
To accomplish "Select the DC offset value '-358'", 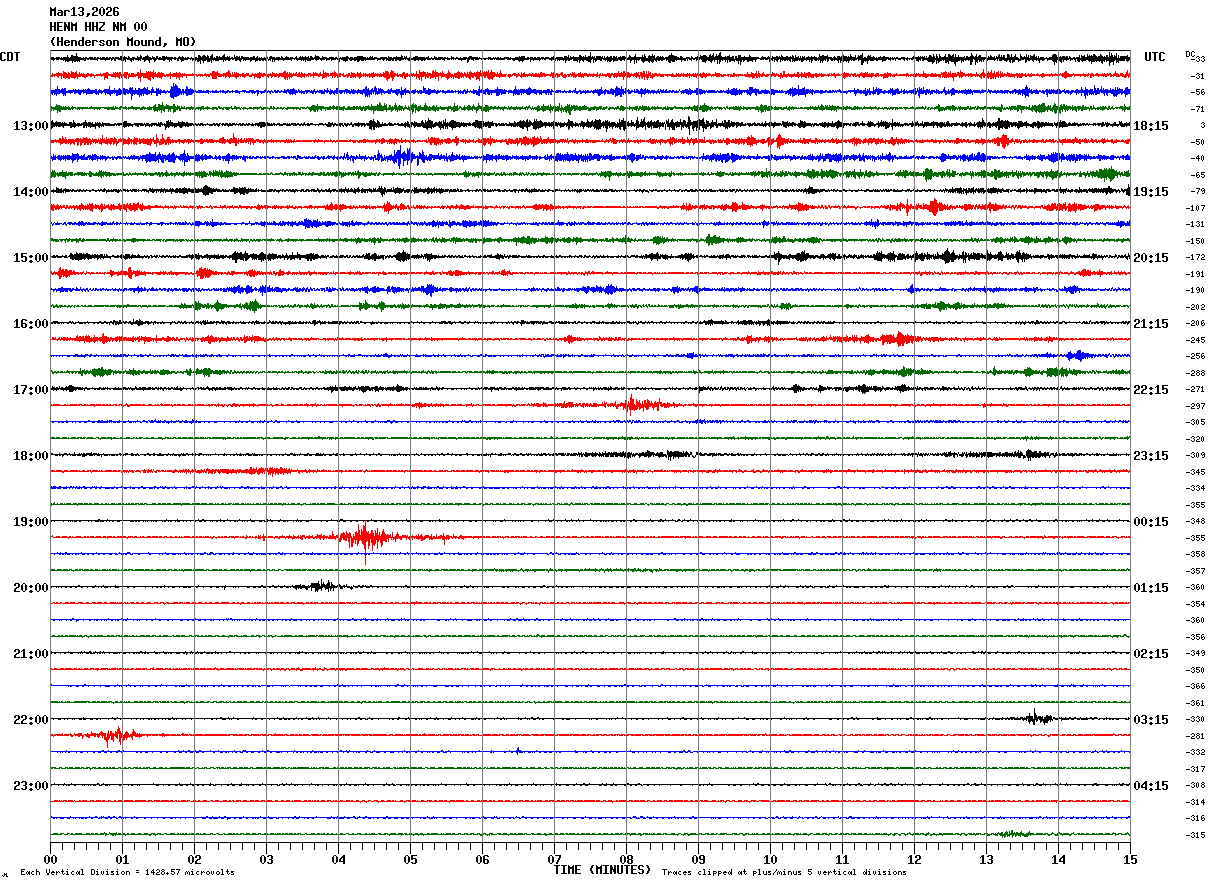I will (x=1195, y=554).
